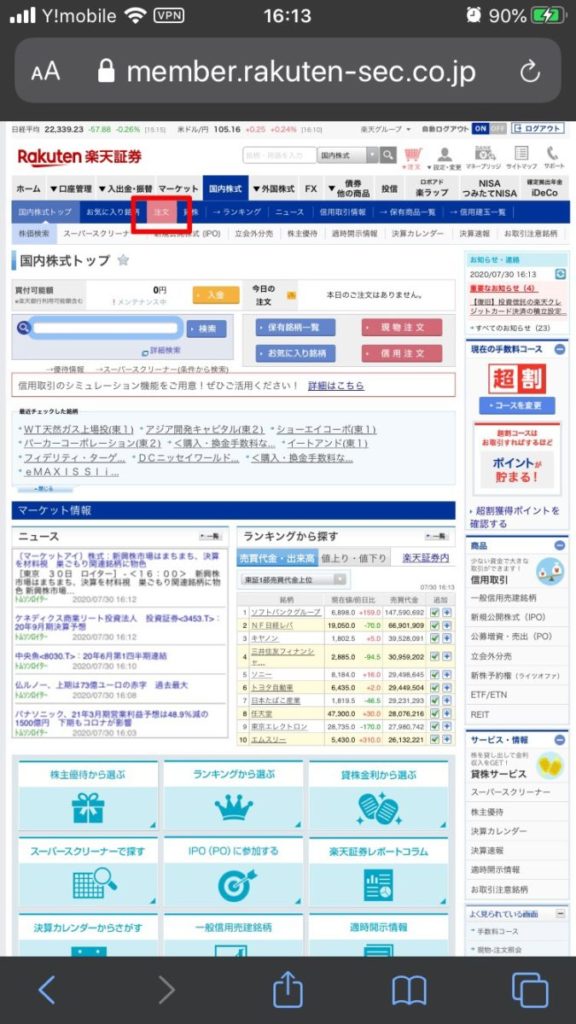Click the red 現物注文 button
576x1024 pixels.
click(402, 327)
